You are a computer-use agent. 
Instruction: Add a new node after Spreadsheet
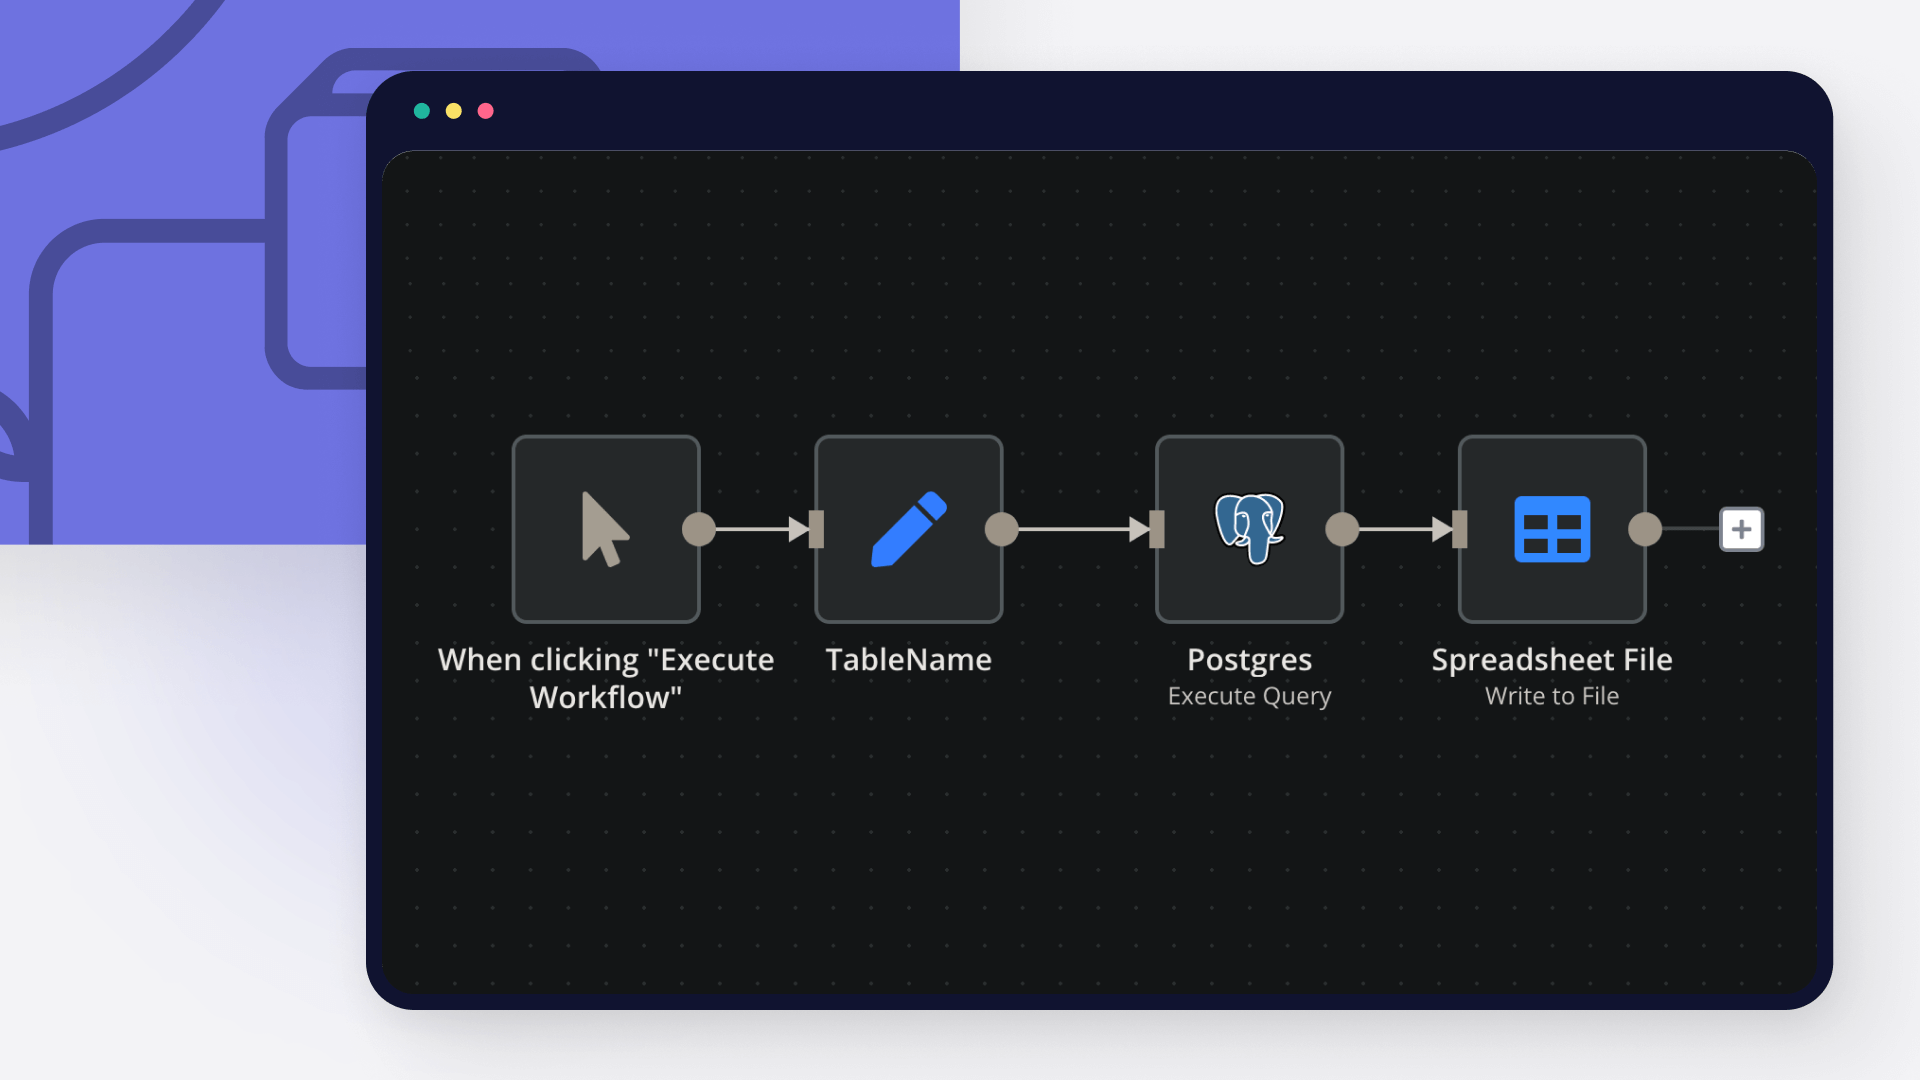pos(1742,529)
